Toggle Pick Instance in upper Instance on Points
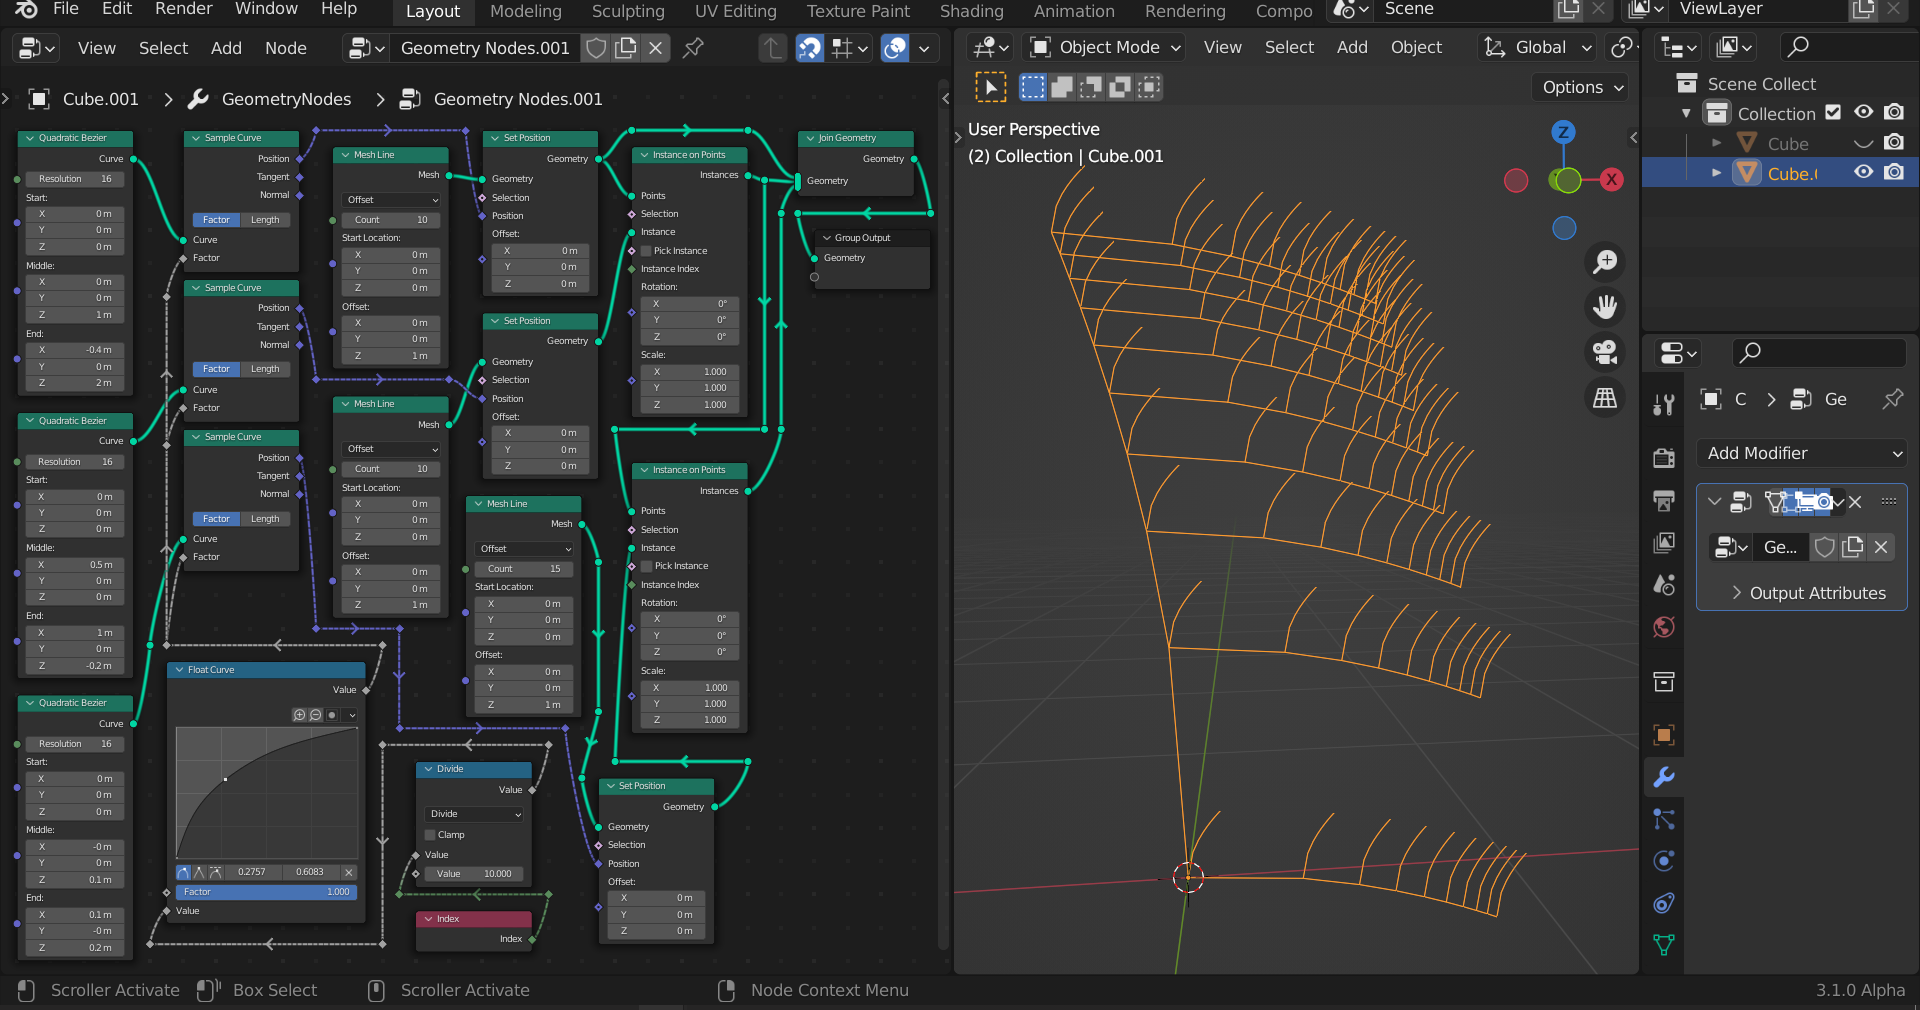The width and height of the screenshot is (1920, 1010). point(646,251)
